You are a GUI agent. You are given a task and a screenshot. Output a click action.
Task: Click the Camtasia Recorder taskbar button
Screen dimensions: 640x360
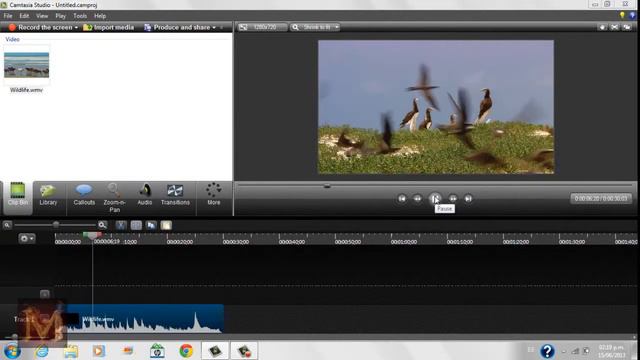point(244,351)
